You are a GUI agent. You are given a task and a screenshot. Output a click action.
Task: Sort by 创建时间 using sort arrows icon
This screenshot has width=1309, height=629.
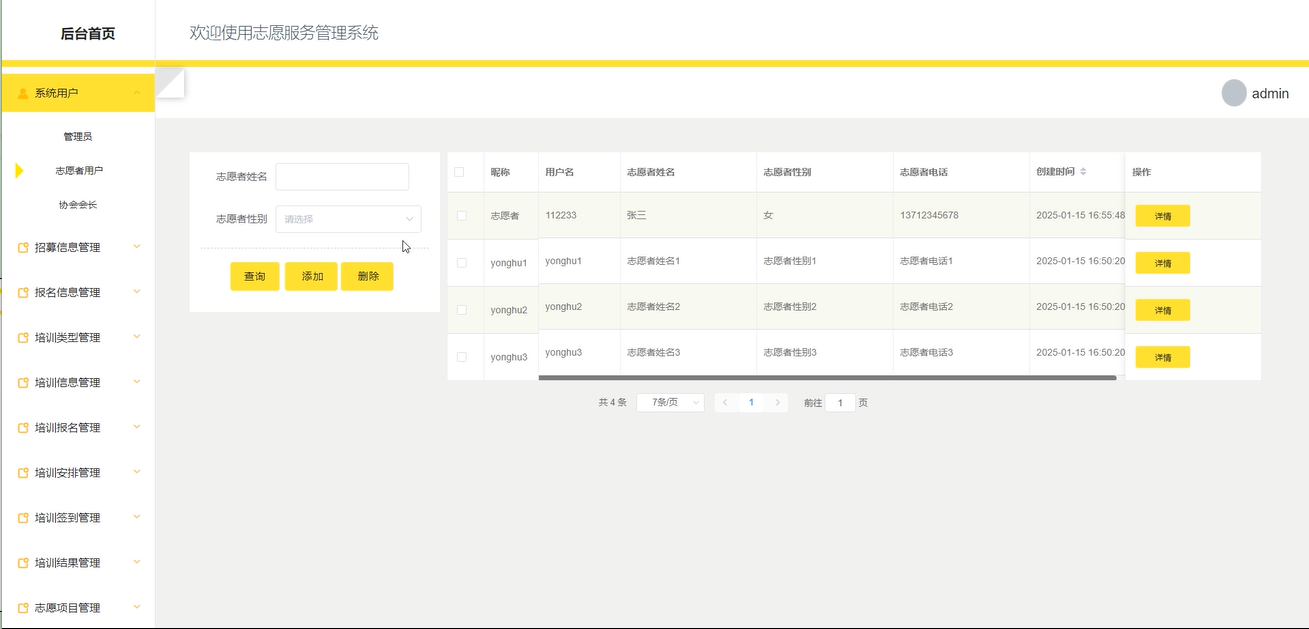(x=1083, y=172)
